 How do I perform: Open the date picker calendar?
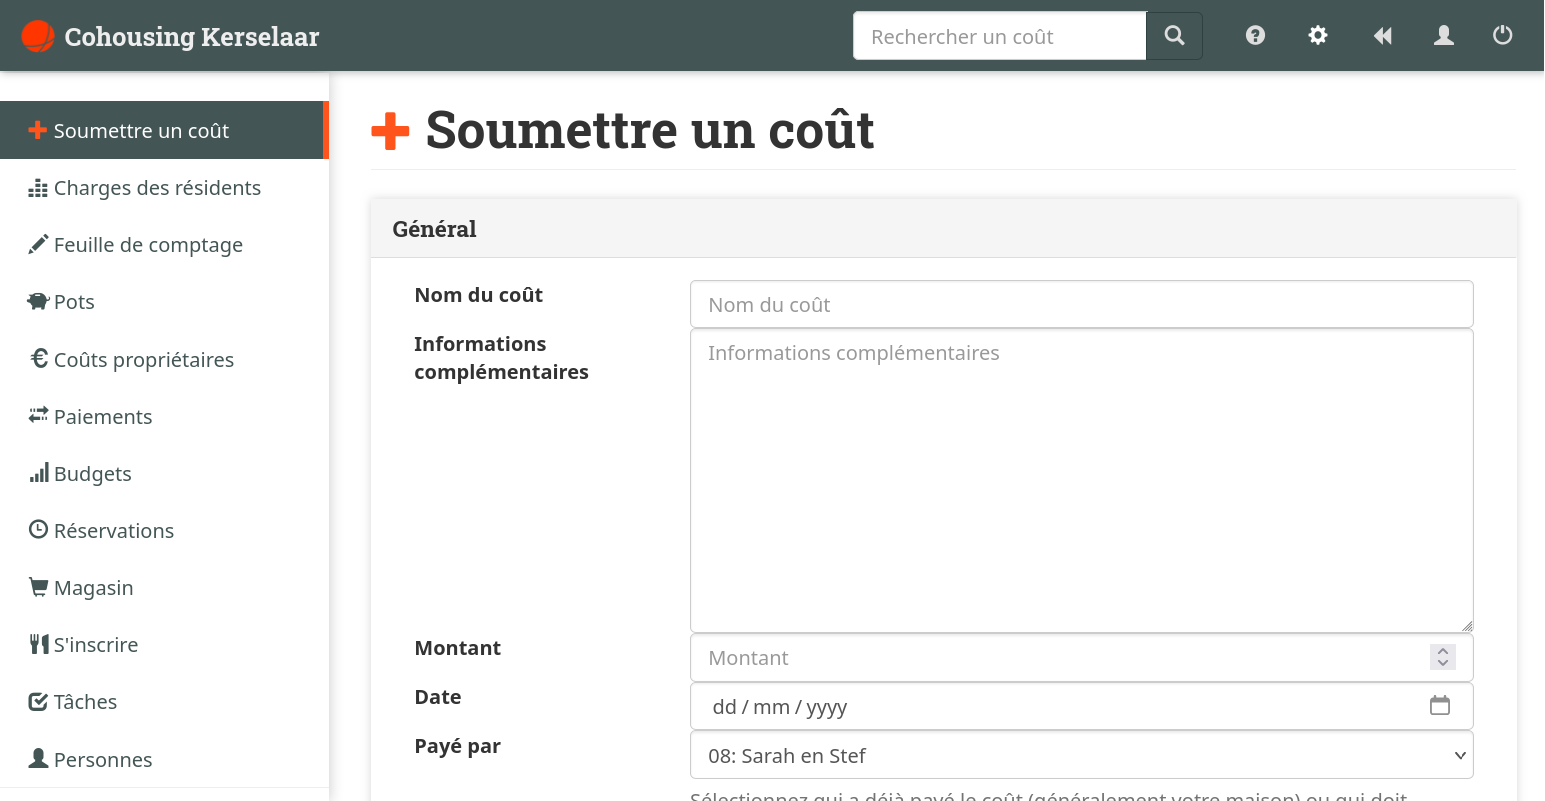coord(1440,705)
